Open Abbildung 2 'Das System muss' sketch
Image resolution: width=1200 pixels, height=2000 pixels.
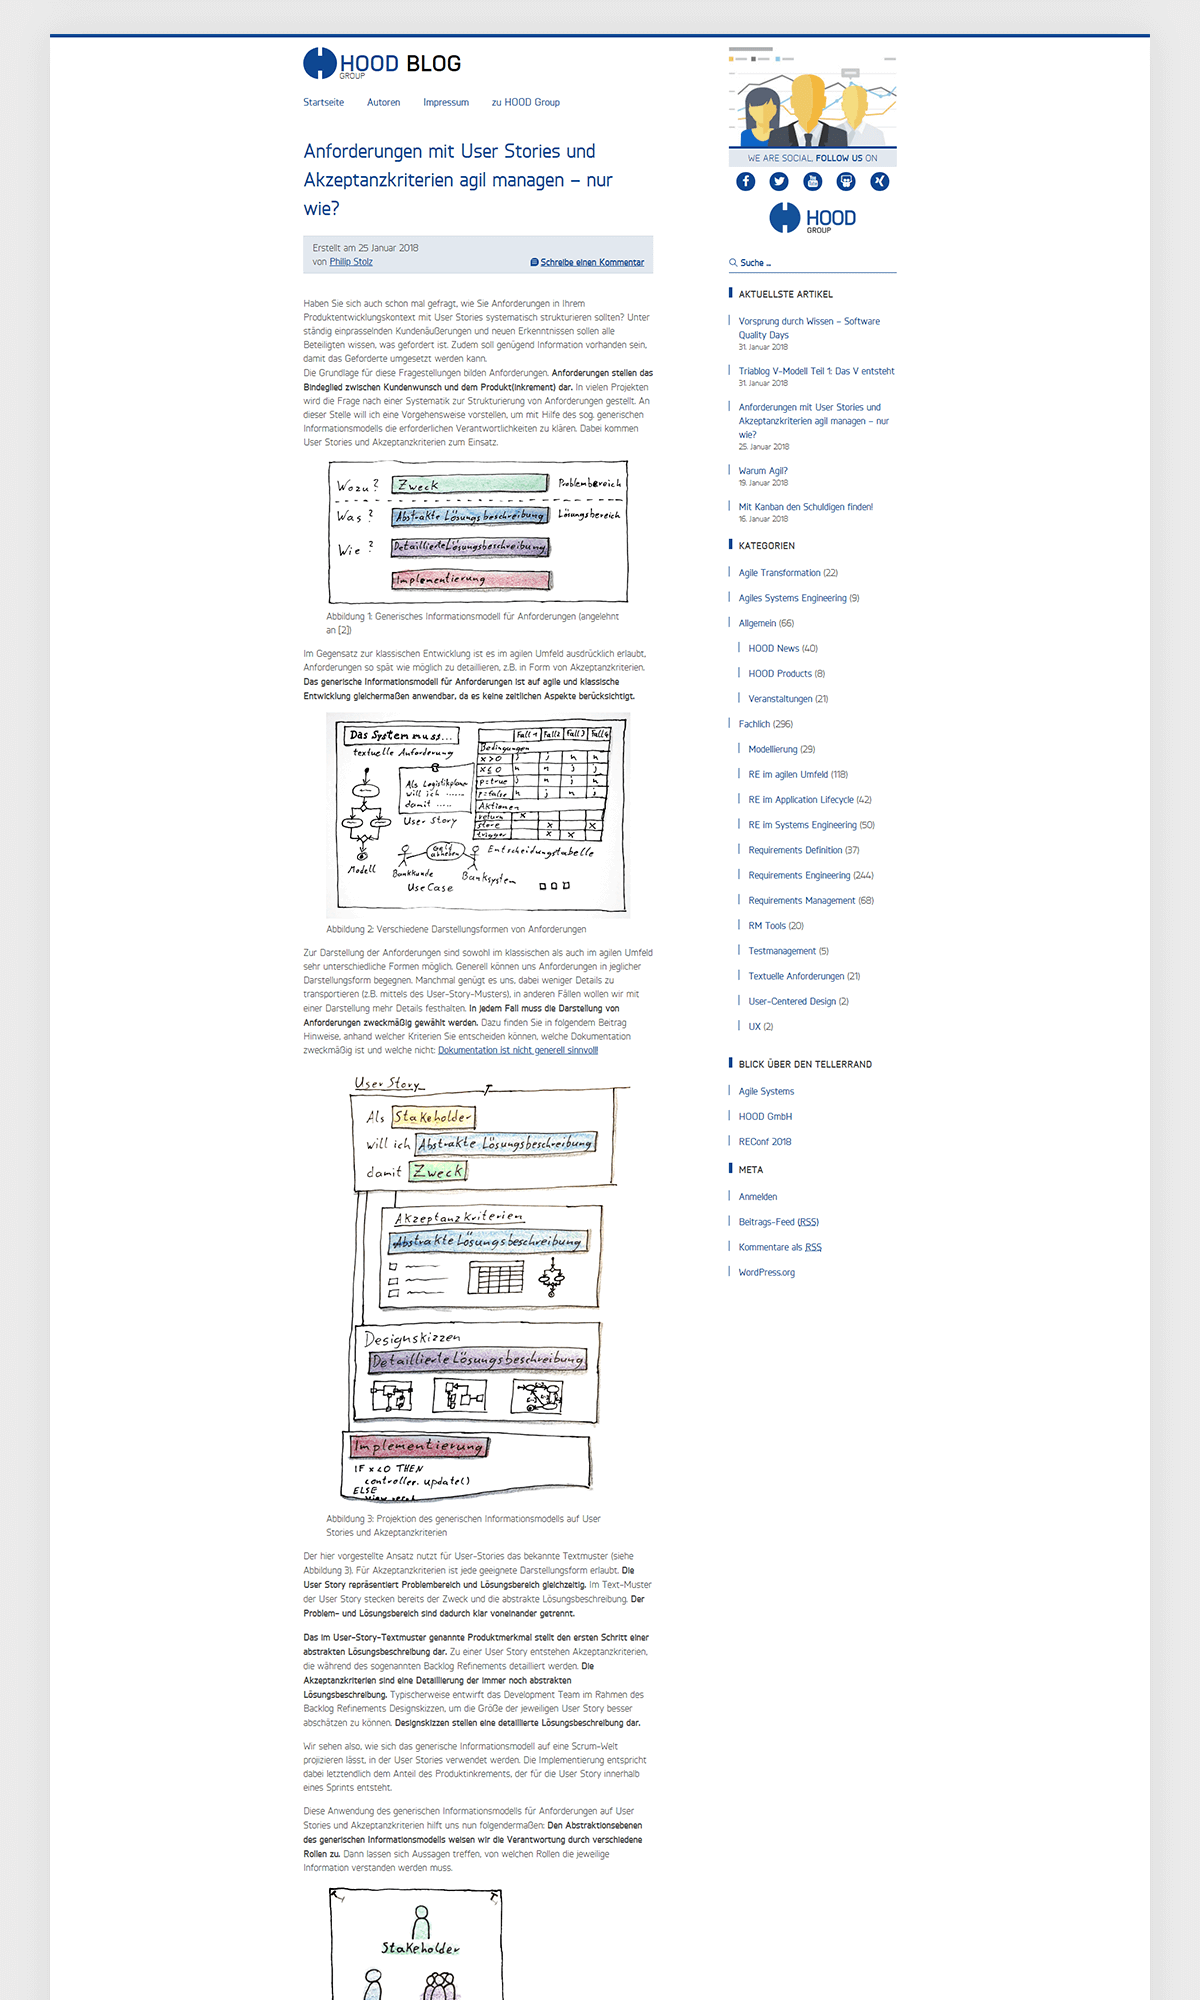click(478, 815)
